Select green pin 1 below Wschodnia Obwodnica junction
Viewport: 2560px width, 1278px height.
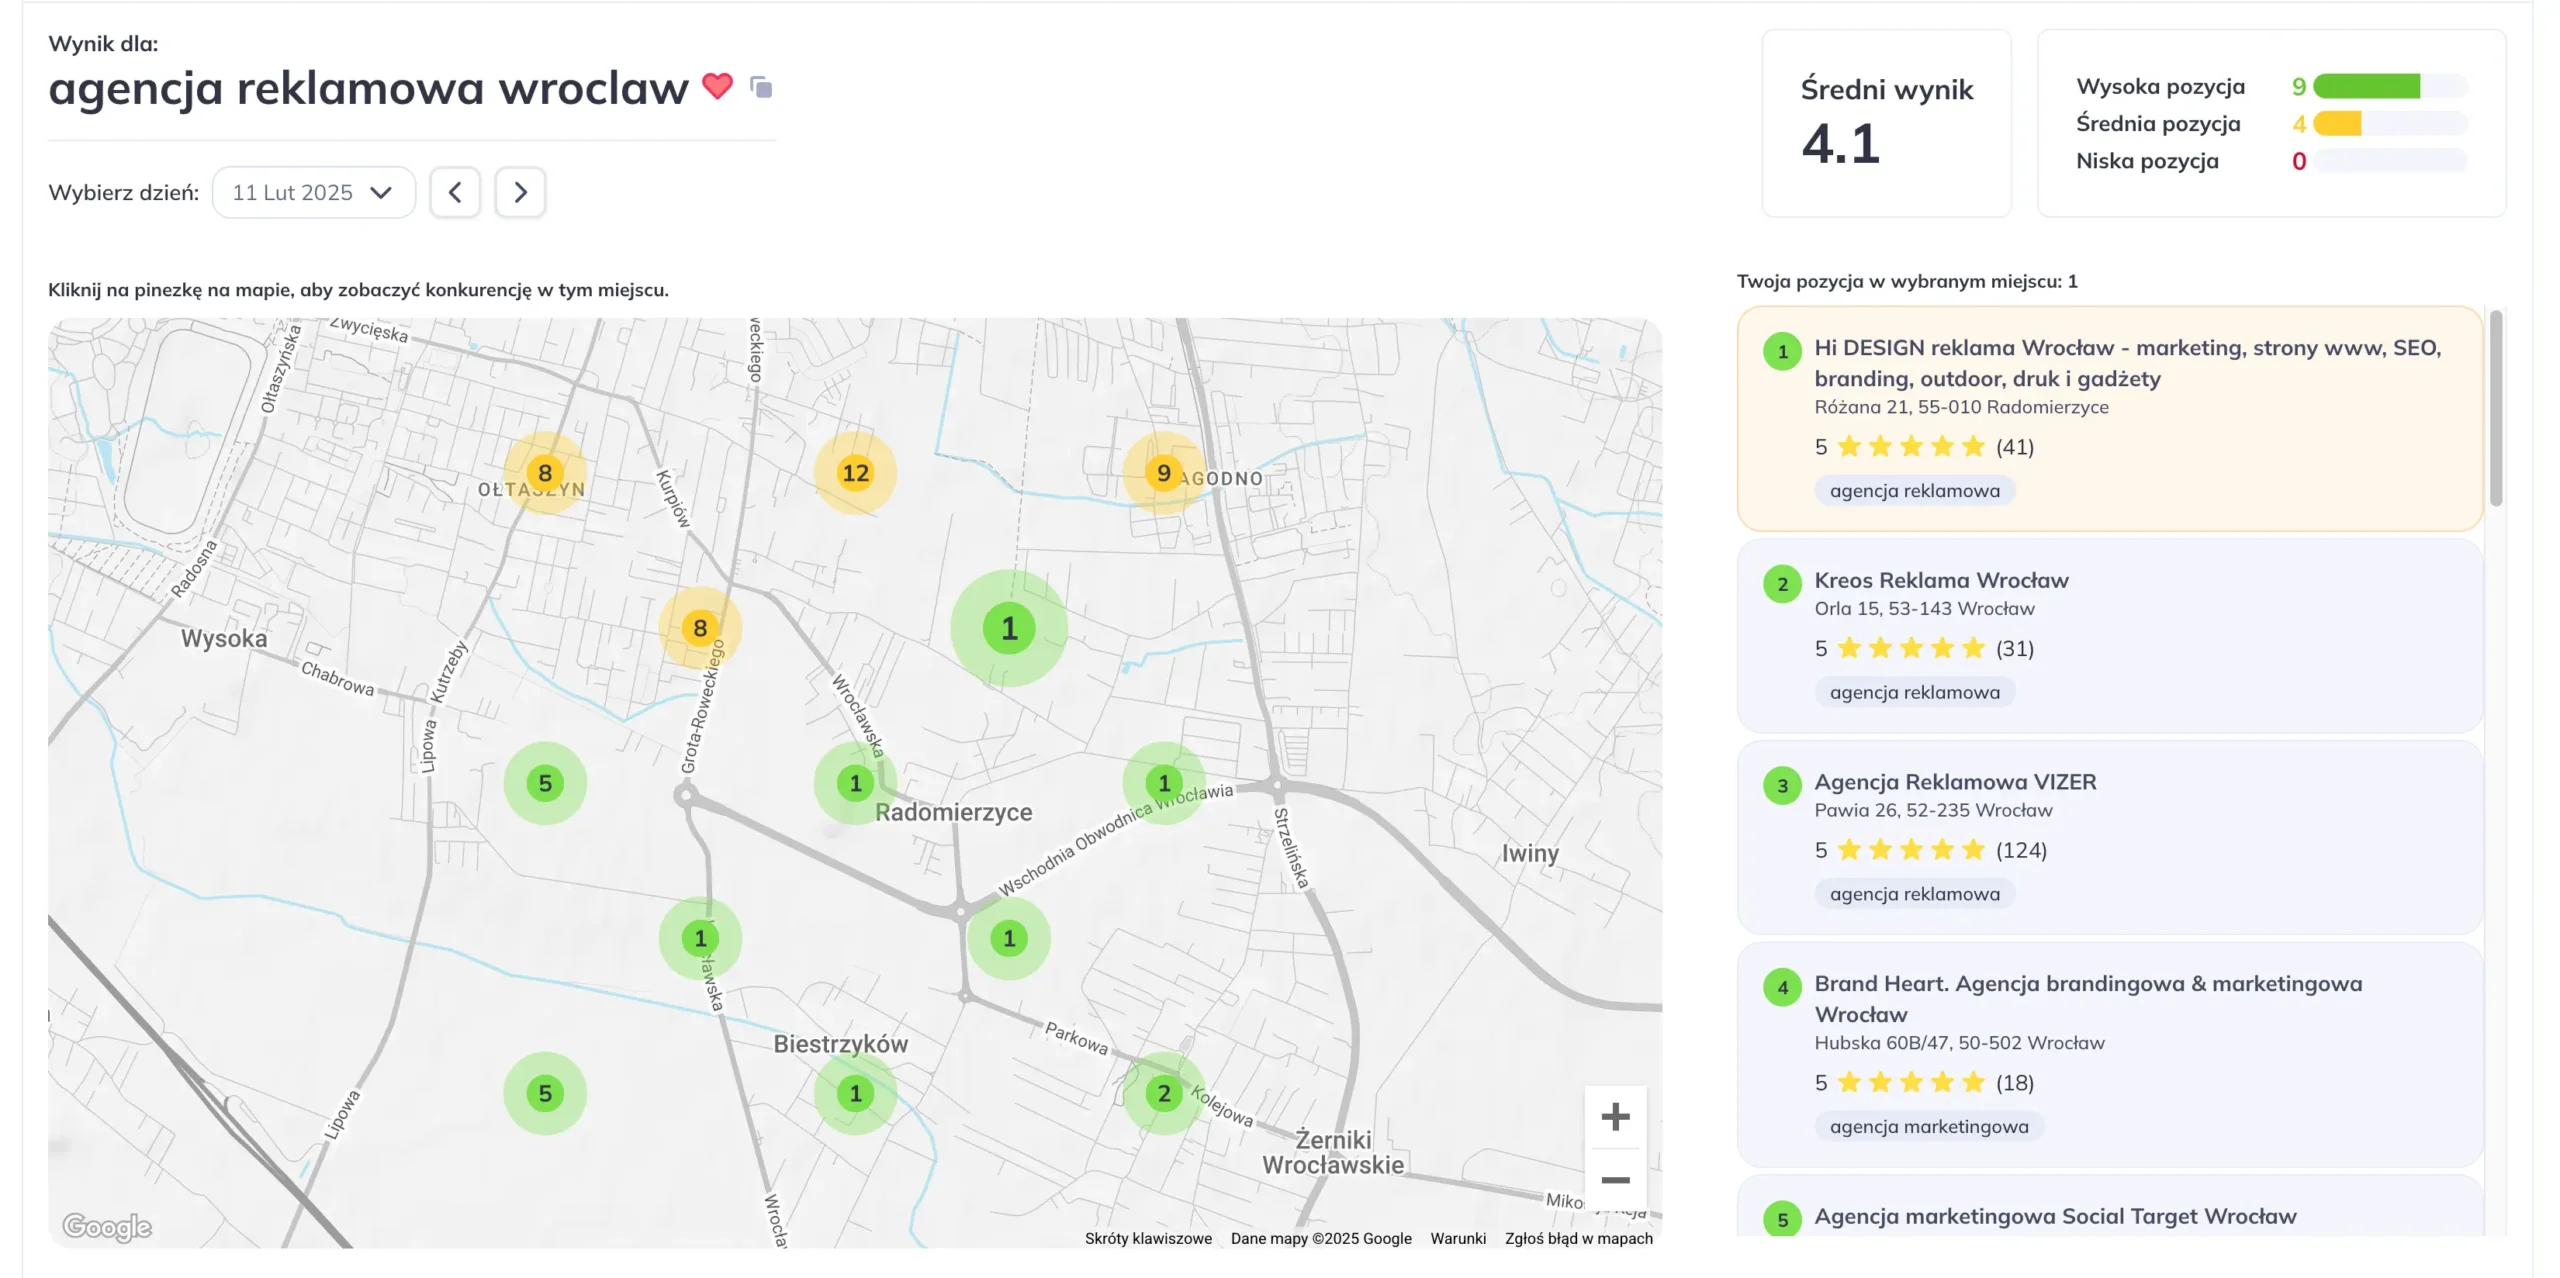click(x=1009, y=938)
